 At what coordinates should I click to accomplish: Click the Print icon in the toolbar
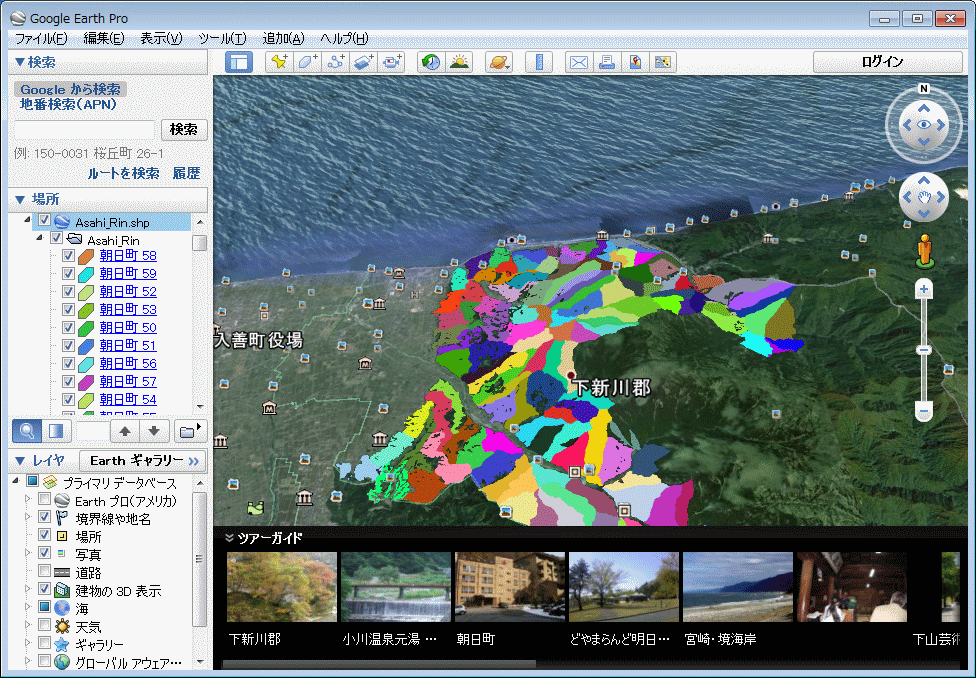point(607,62)
